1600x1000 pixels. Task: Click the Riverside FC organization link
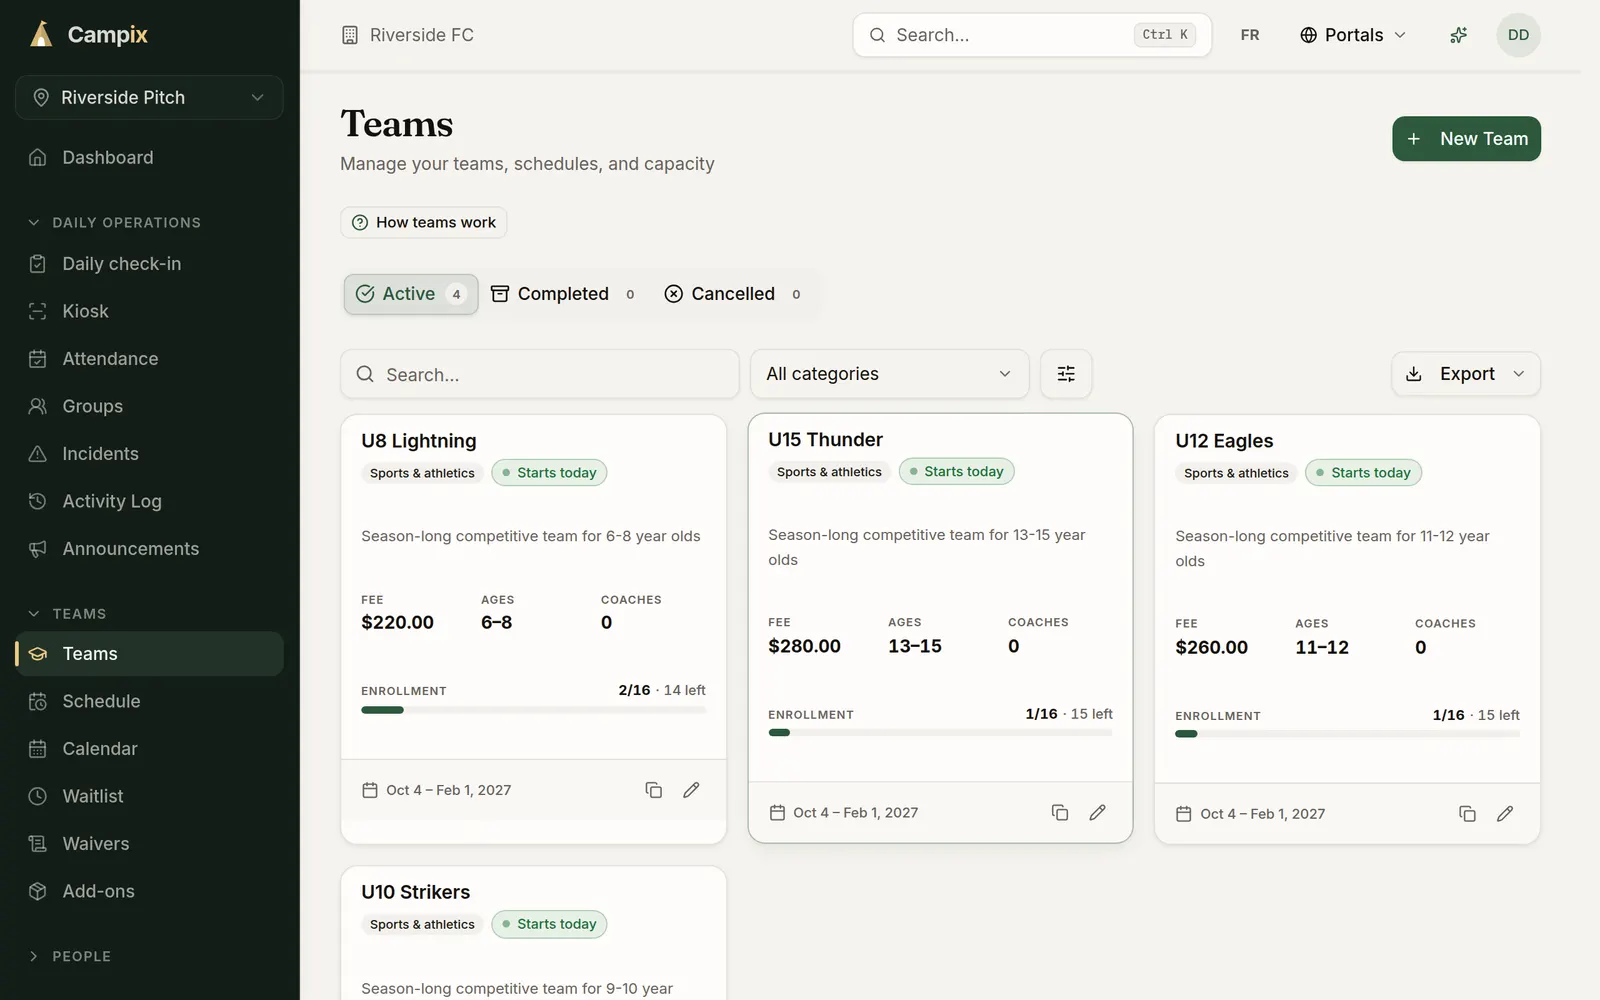pos(408,35)
